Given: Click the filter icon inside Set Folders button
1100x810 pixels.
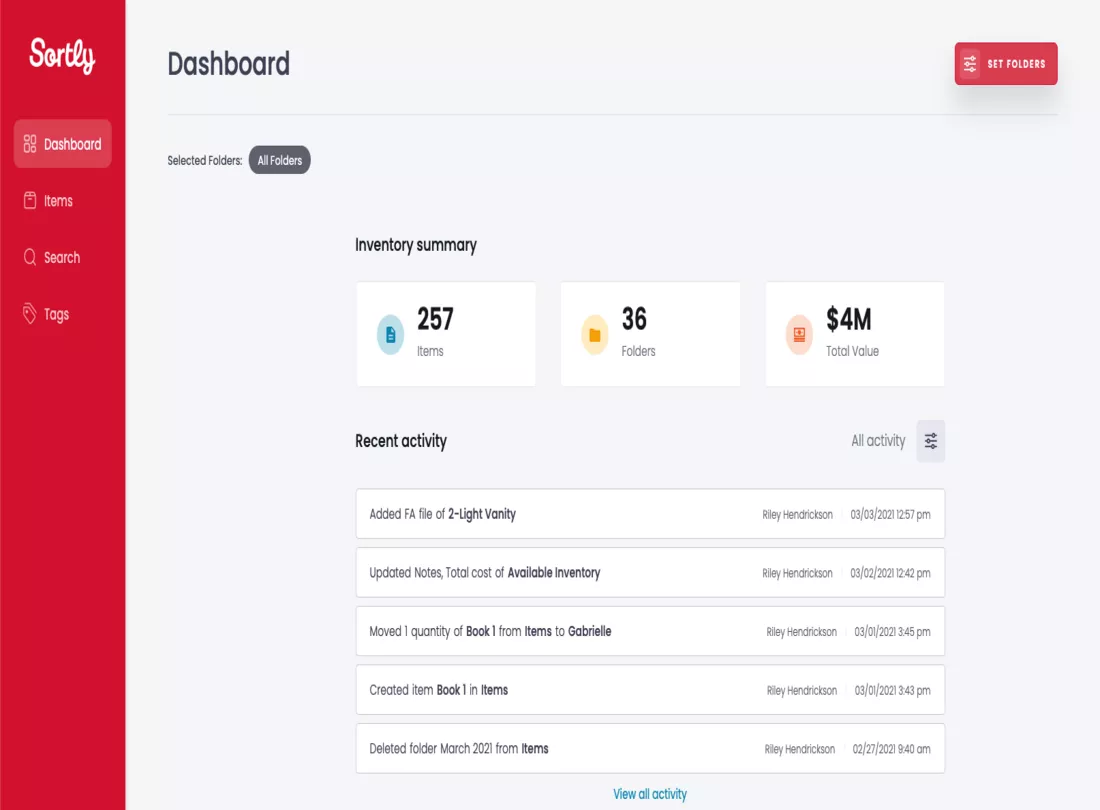Looking at the screenshot, I should point(969,63).
